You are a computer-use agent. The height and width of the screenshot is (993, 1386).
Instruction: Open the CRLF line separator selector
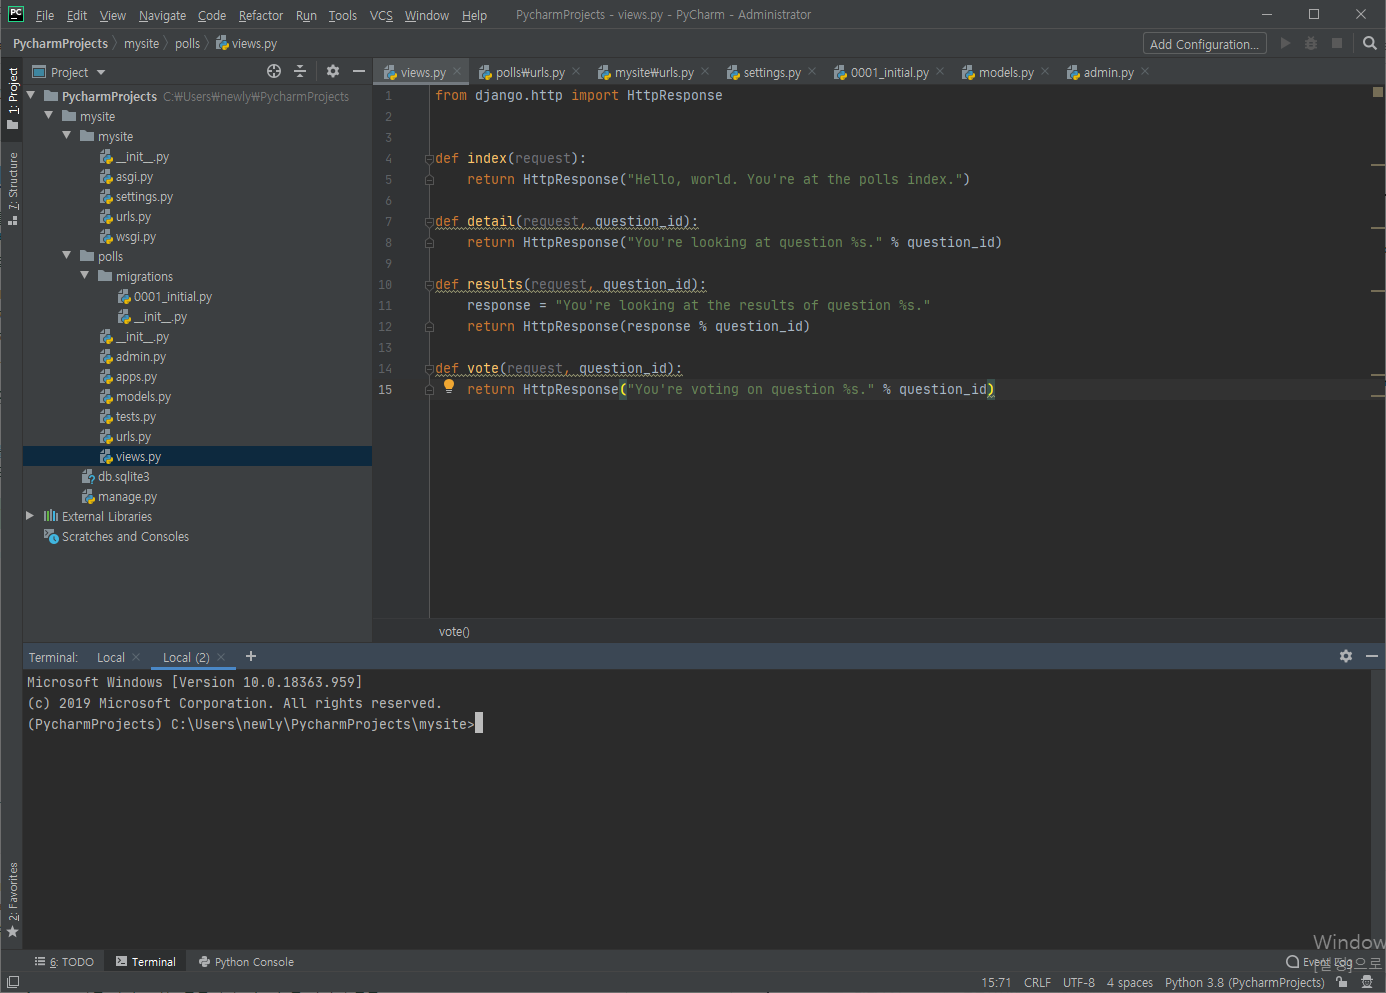[x=1037, y=982]
